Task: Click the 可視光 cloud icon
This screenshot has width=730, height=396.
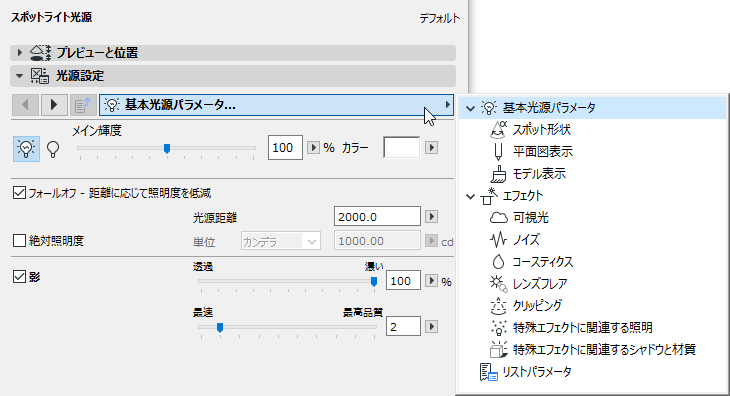Action: click(x=498, y=218)
